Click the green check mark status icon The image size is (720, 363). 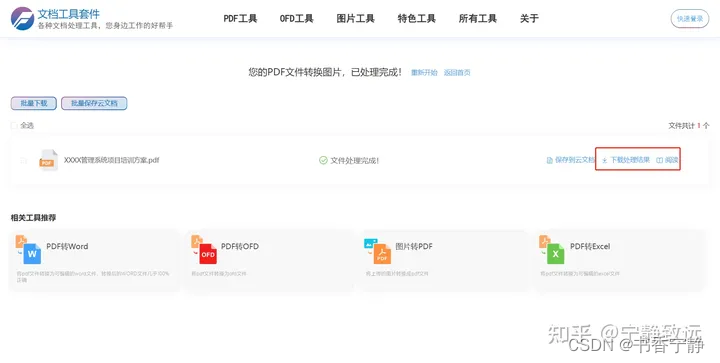(323, 160)
